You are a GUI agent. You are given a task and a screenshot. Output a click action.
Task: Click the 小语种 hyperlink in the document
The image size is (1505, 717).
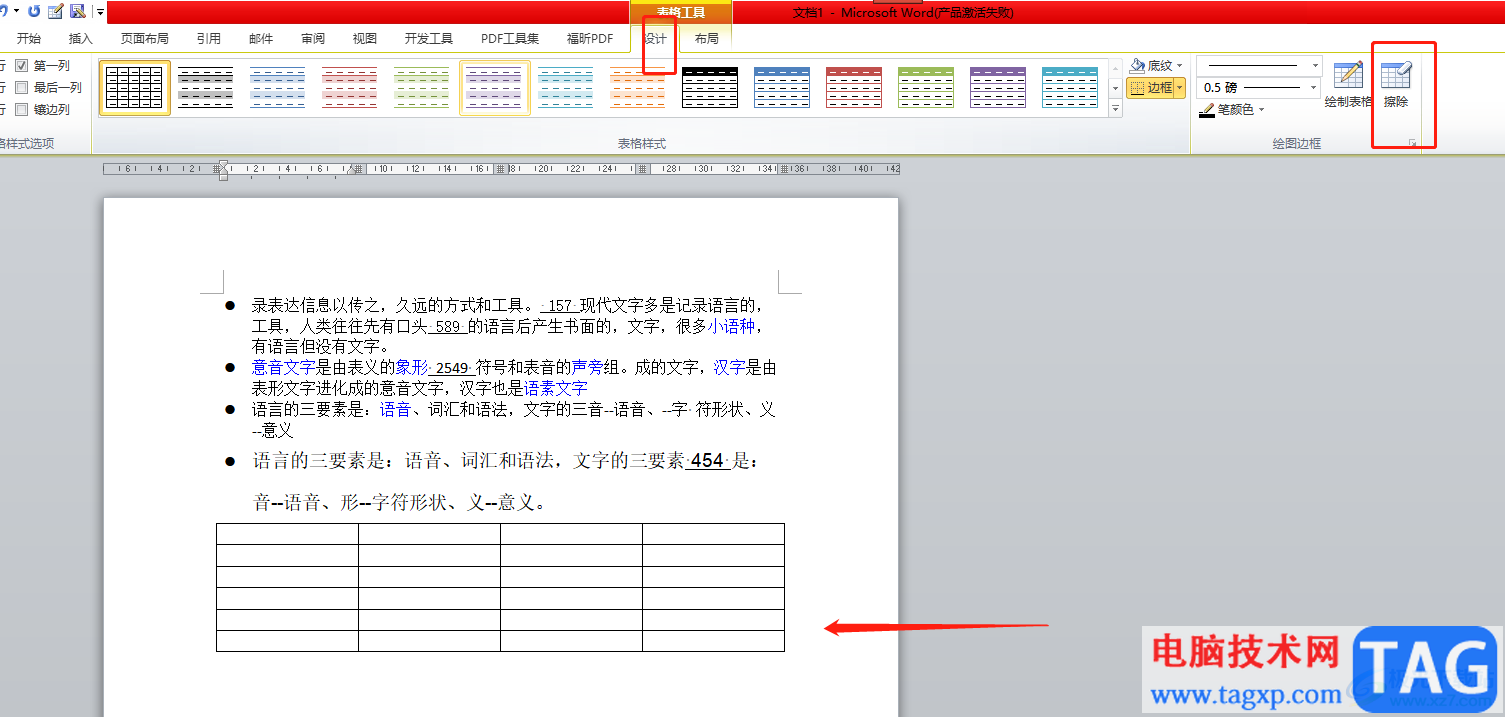[731, 326]
